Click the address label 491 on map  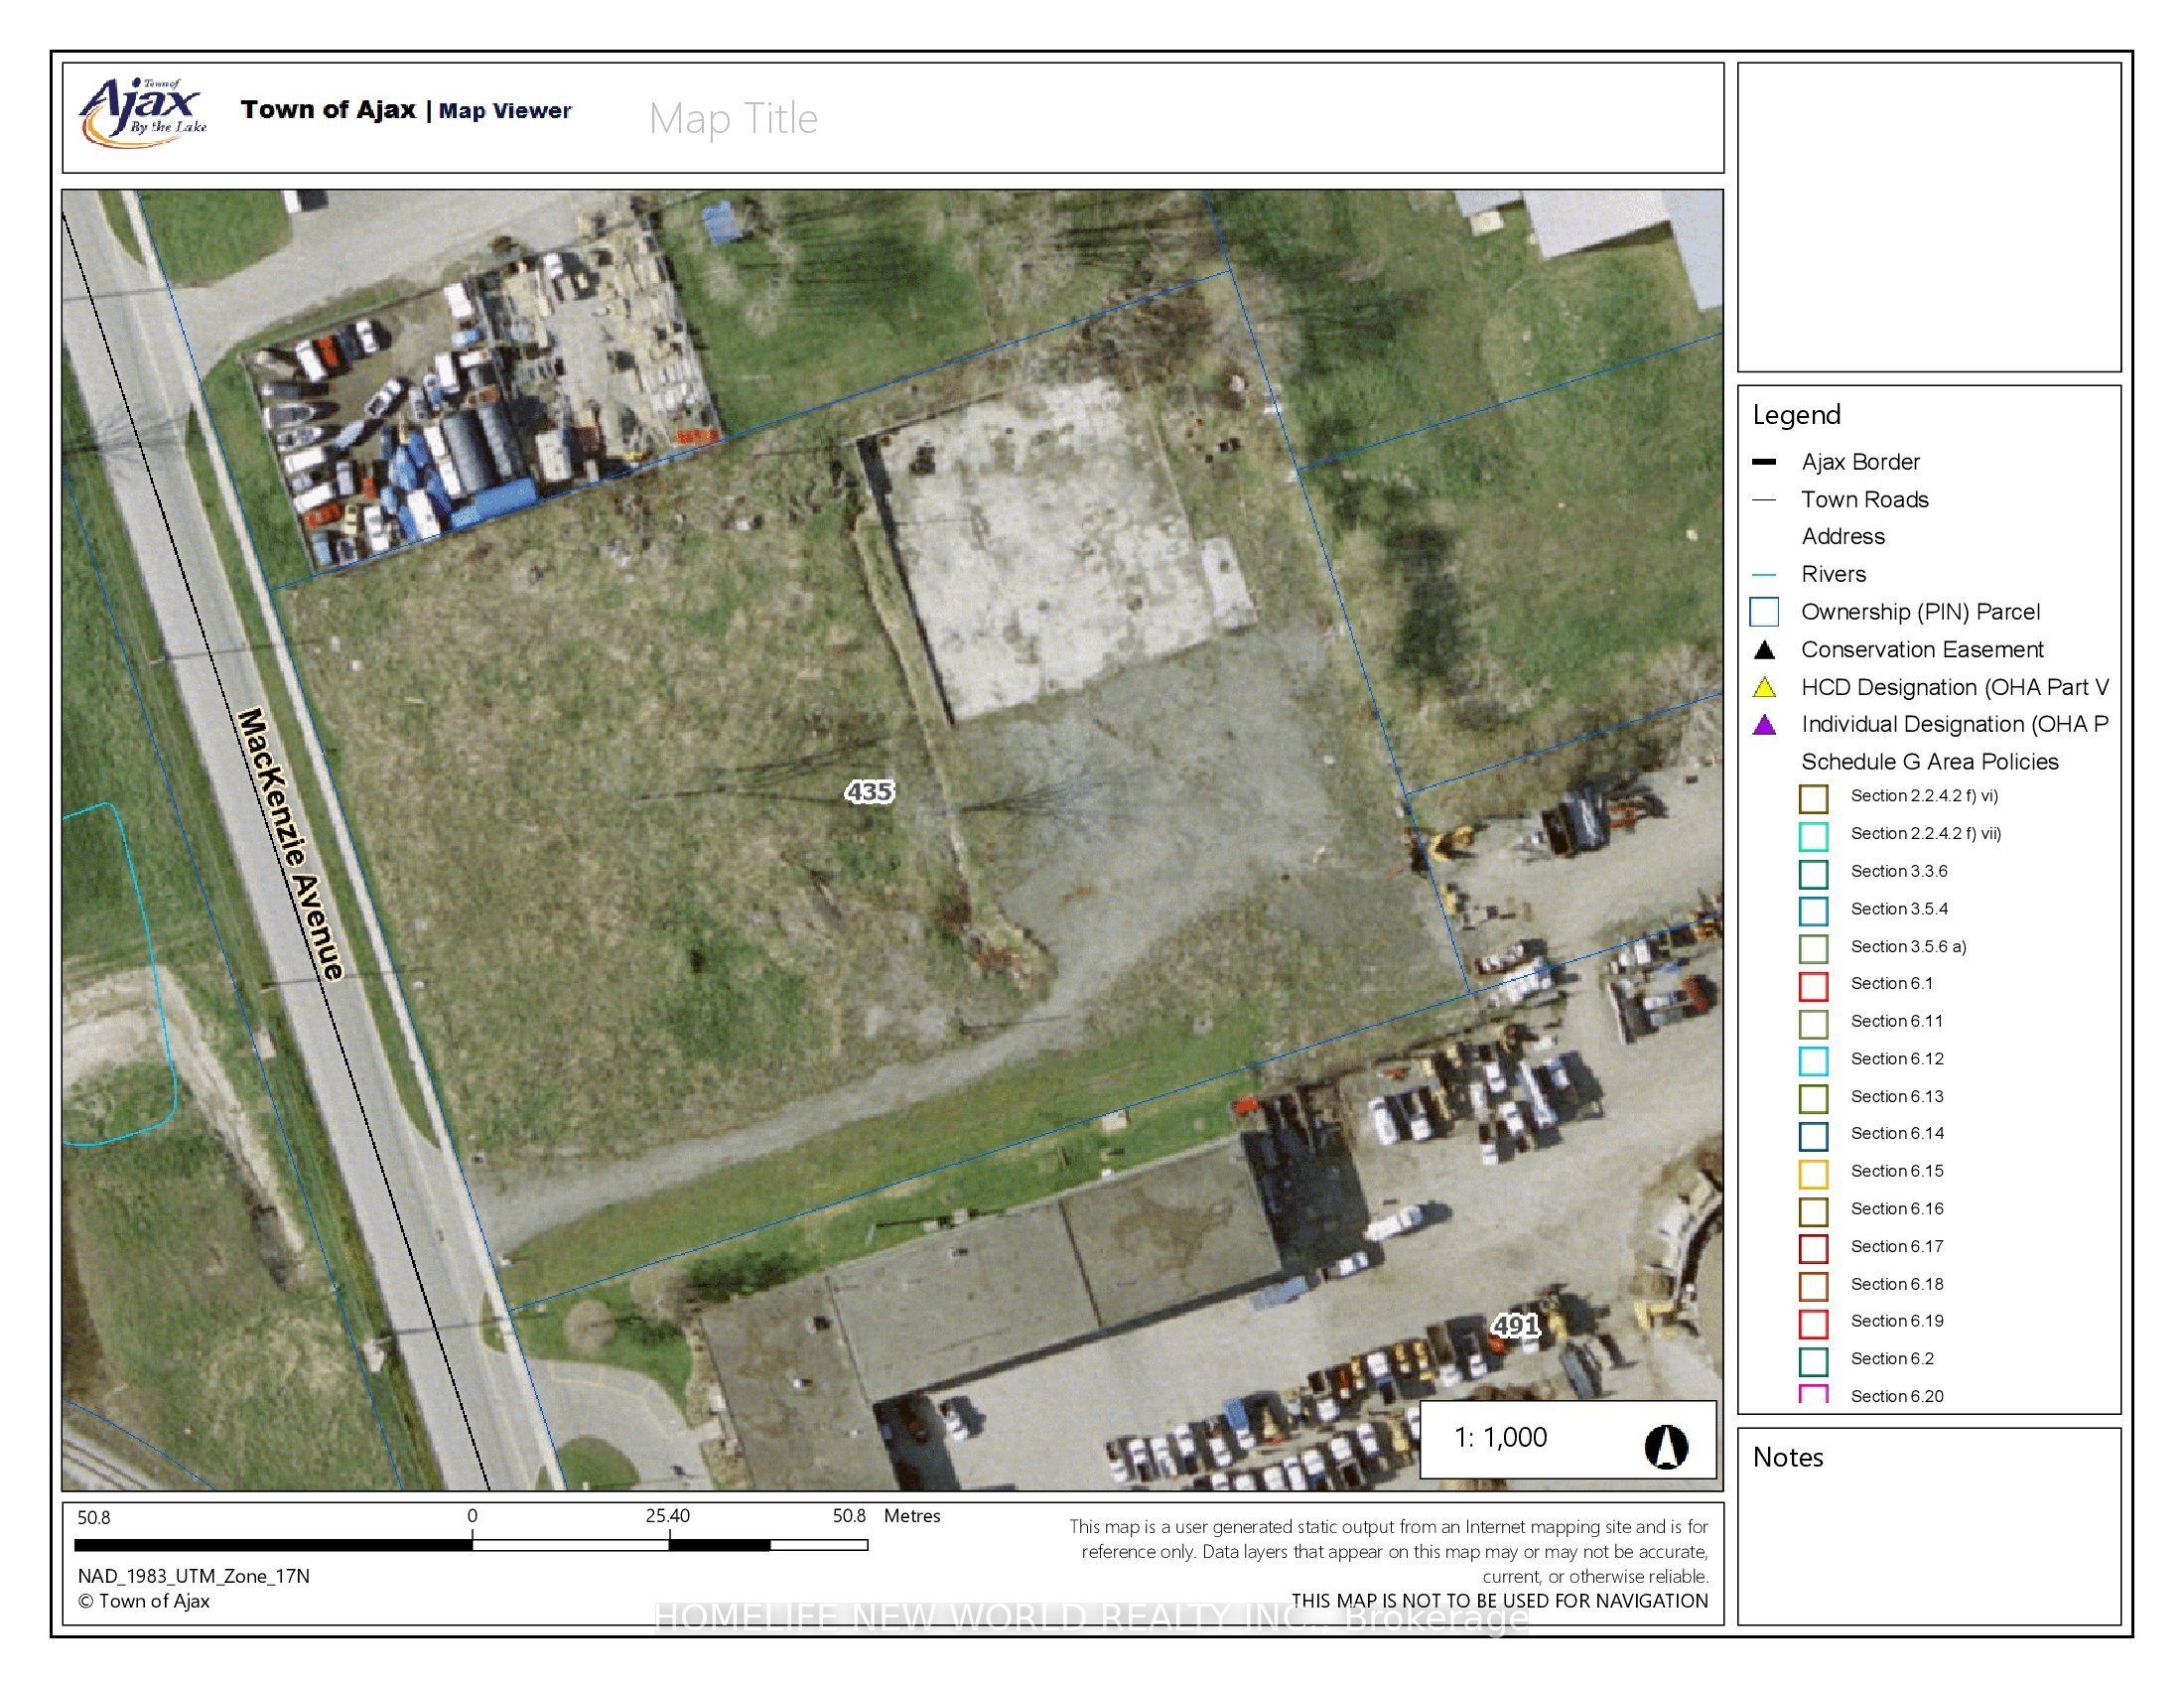pos(1515,1326)
